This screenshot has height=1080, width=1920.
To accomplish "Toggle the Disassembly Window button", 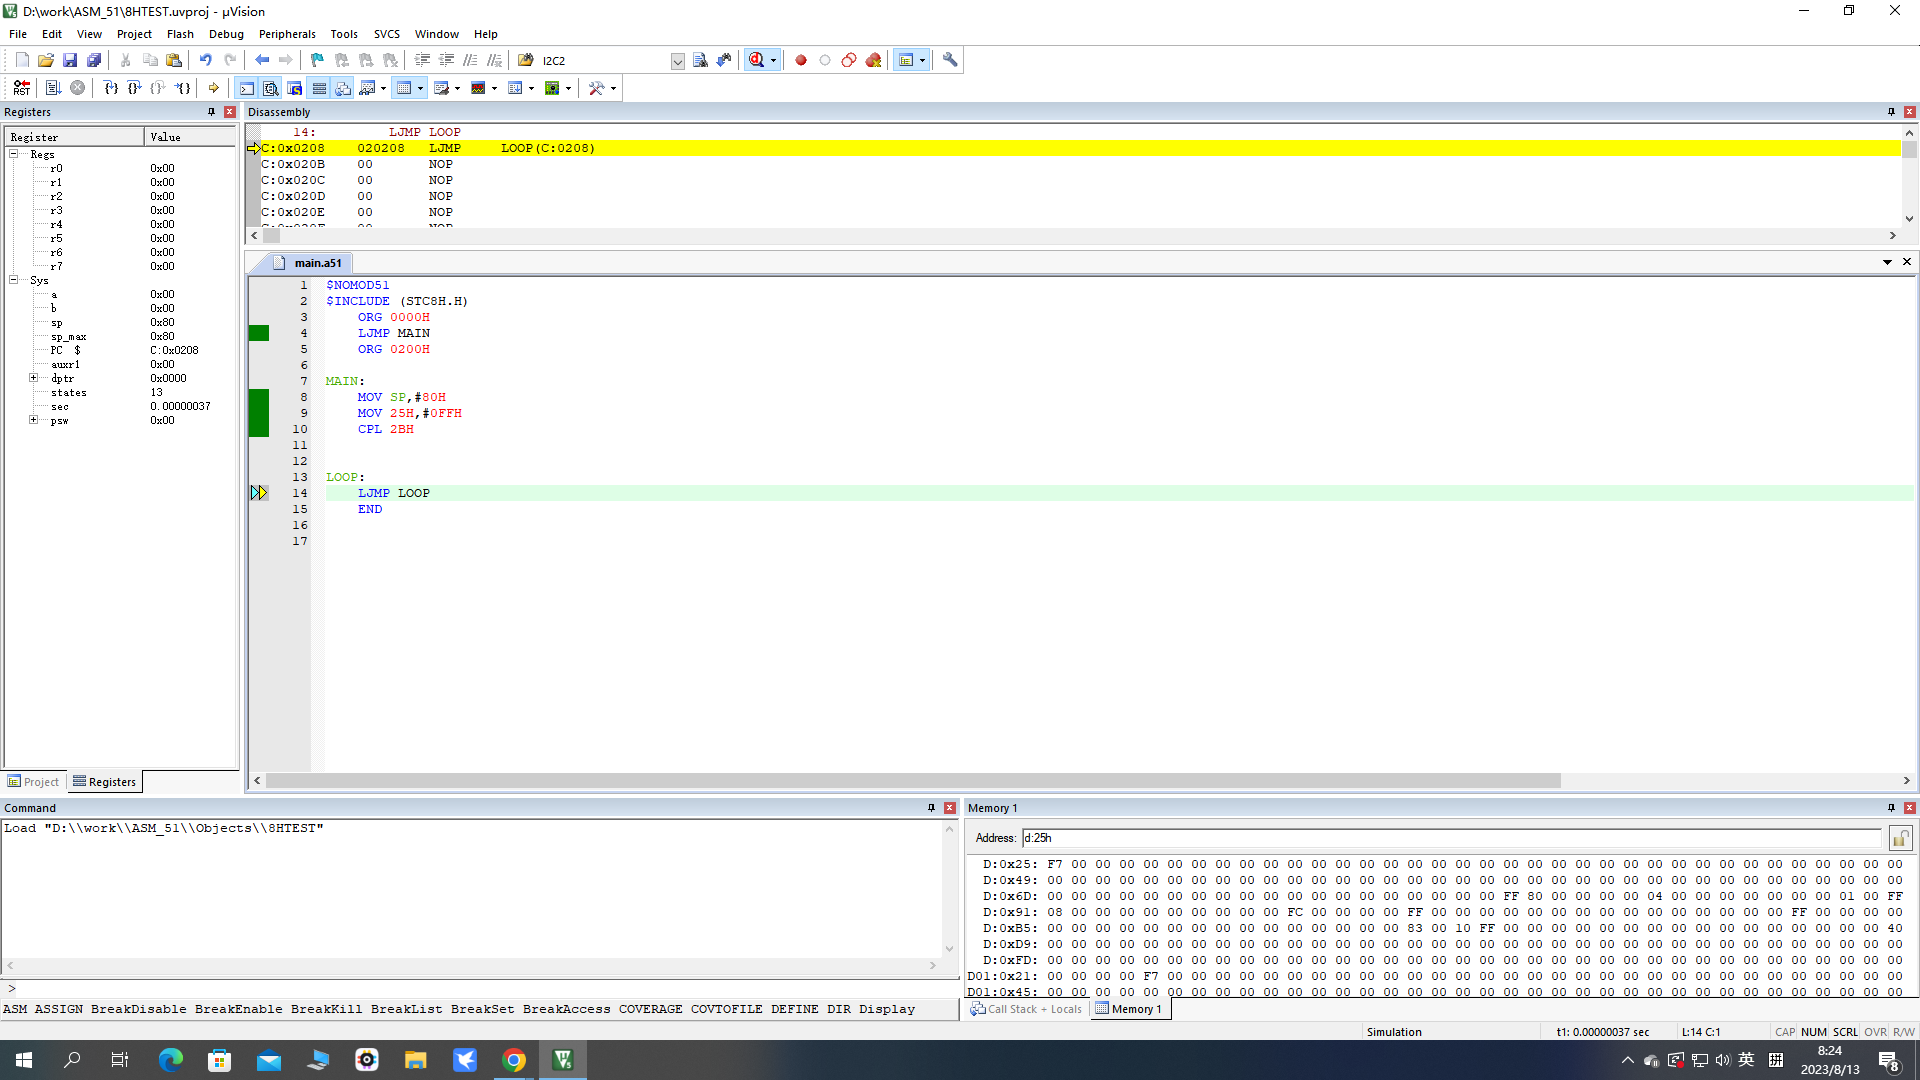I will click(271, 88).
